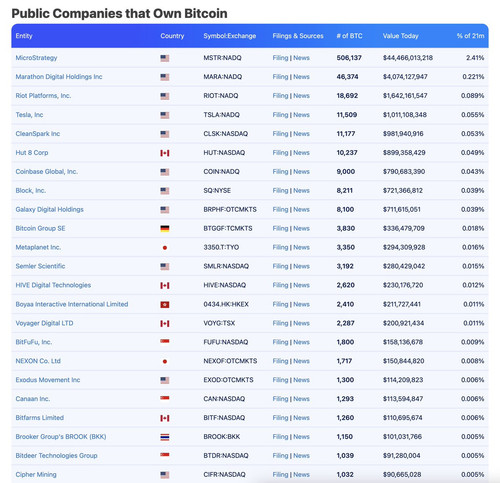500x483 pixels.
Task: Open Marathon Digital Holdings Inc link
Action: coord(59,77)
